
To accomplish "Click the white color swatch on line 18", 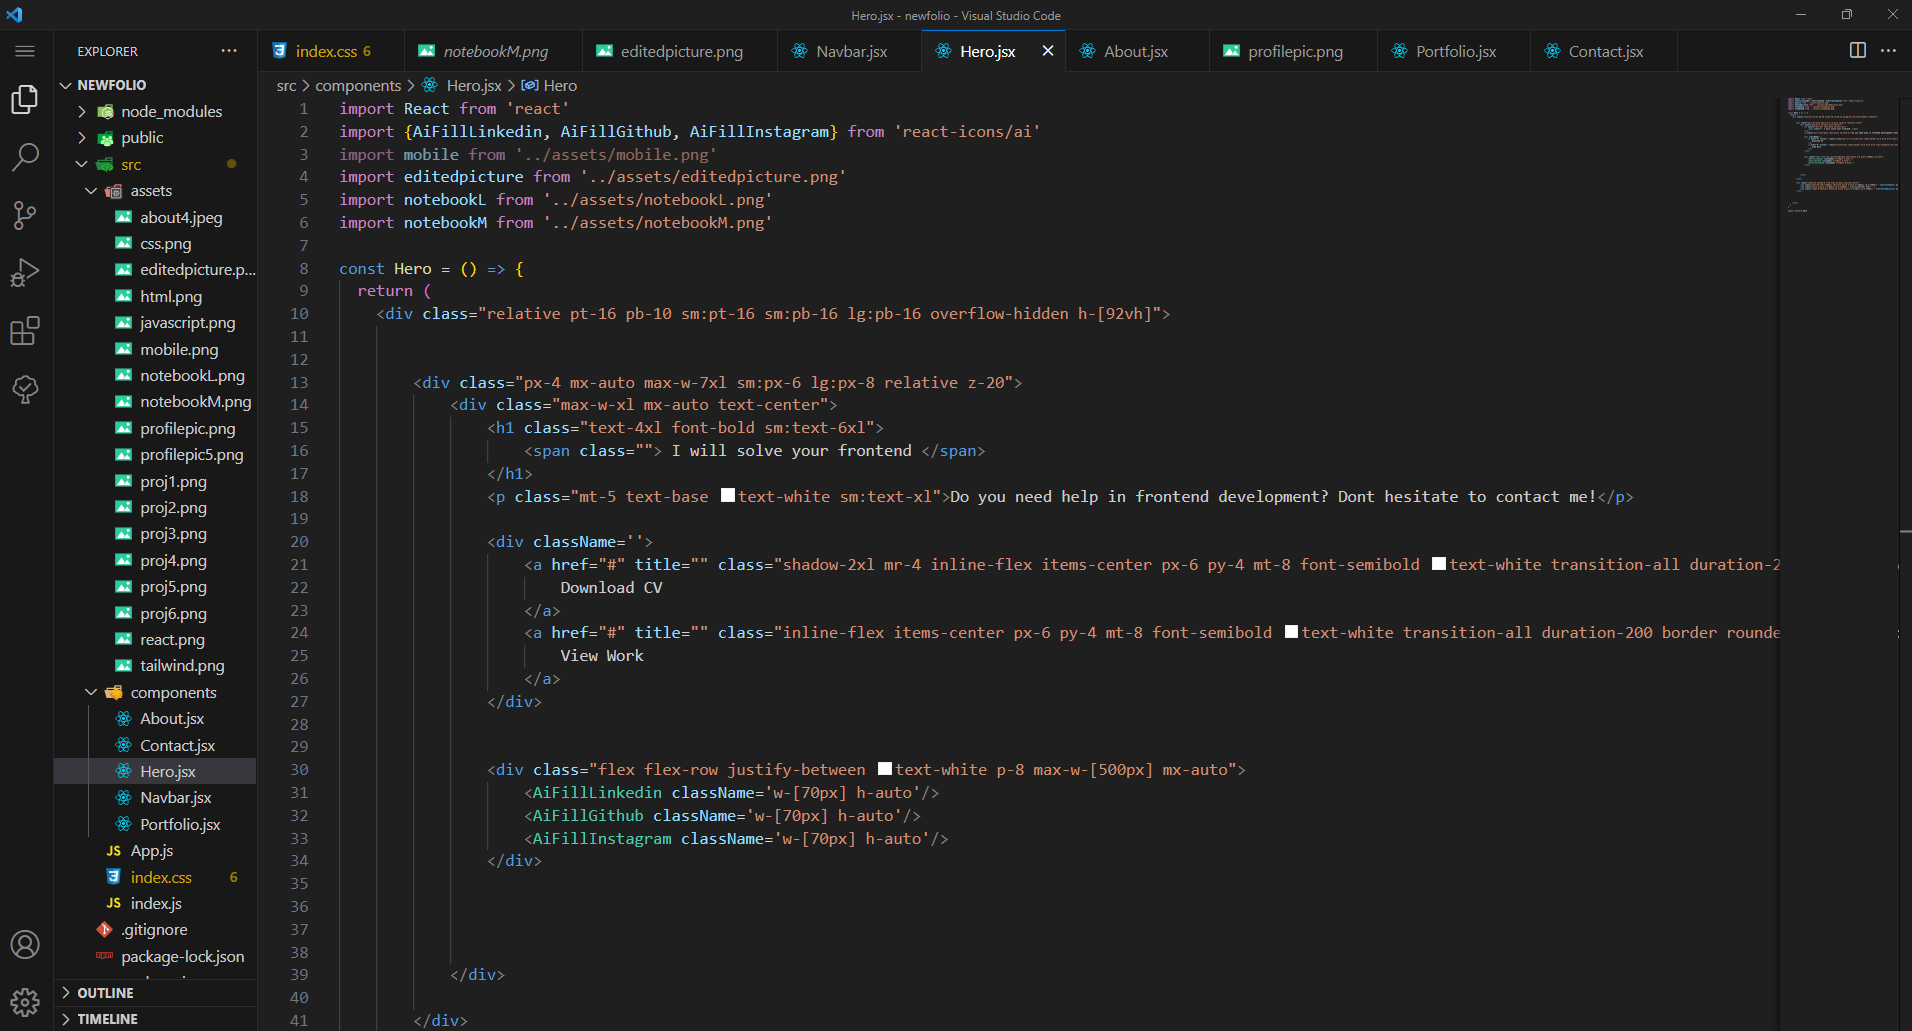I will pyautogui.click(x=728, y=496).
